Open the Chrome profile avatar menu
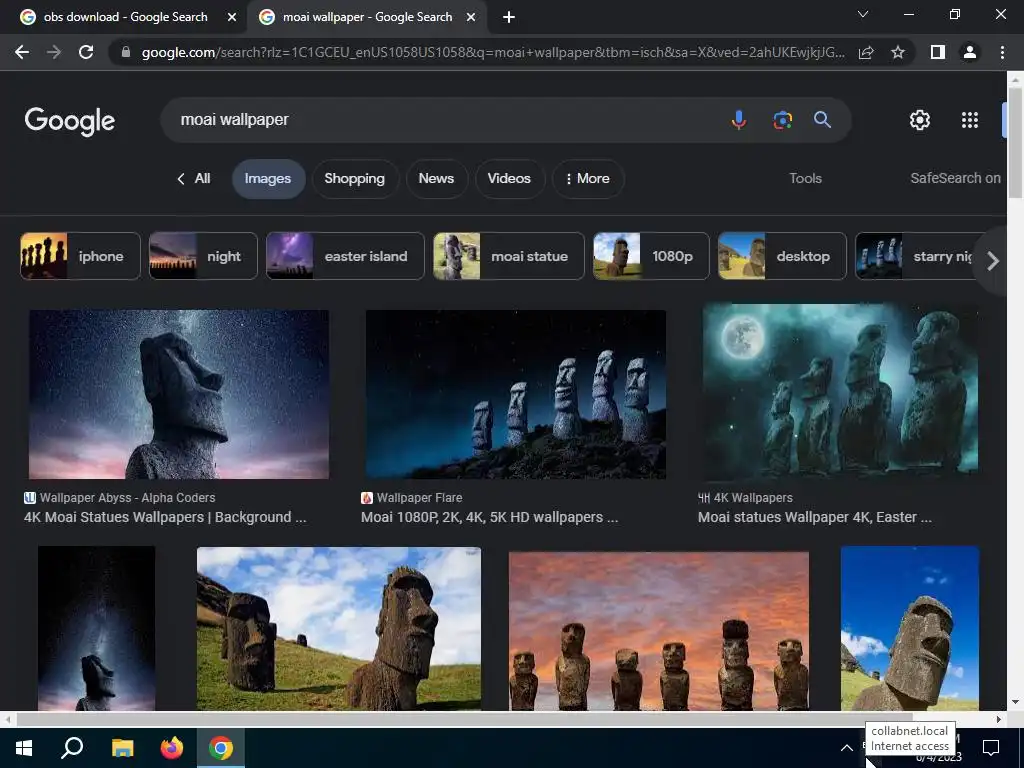1024x768 pixels. click(970, 52)
